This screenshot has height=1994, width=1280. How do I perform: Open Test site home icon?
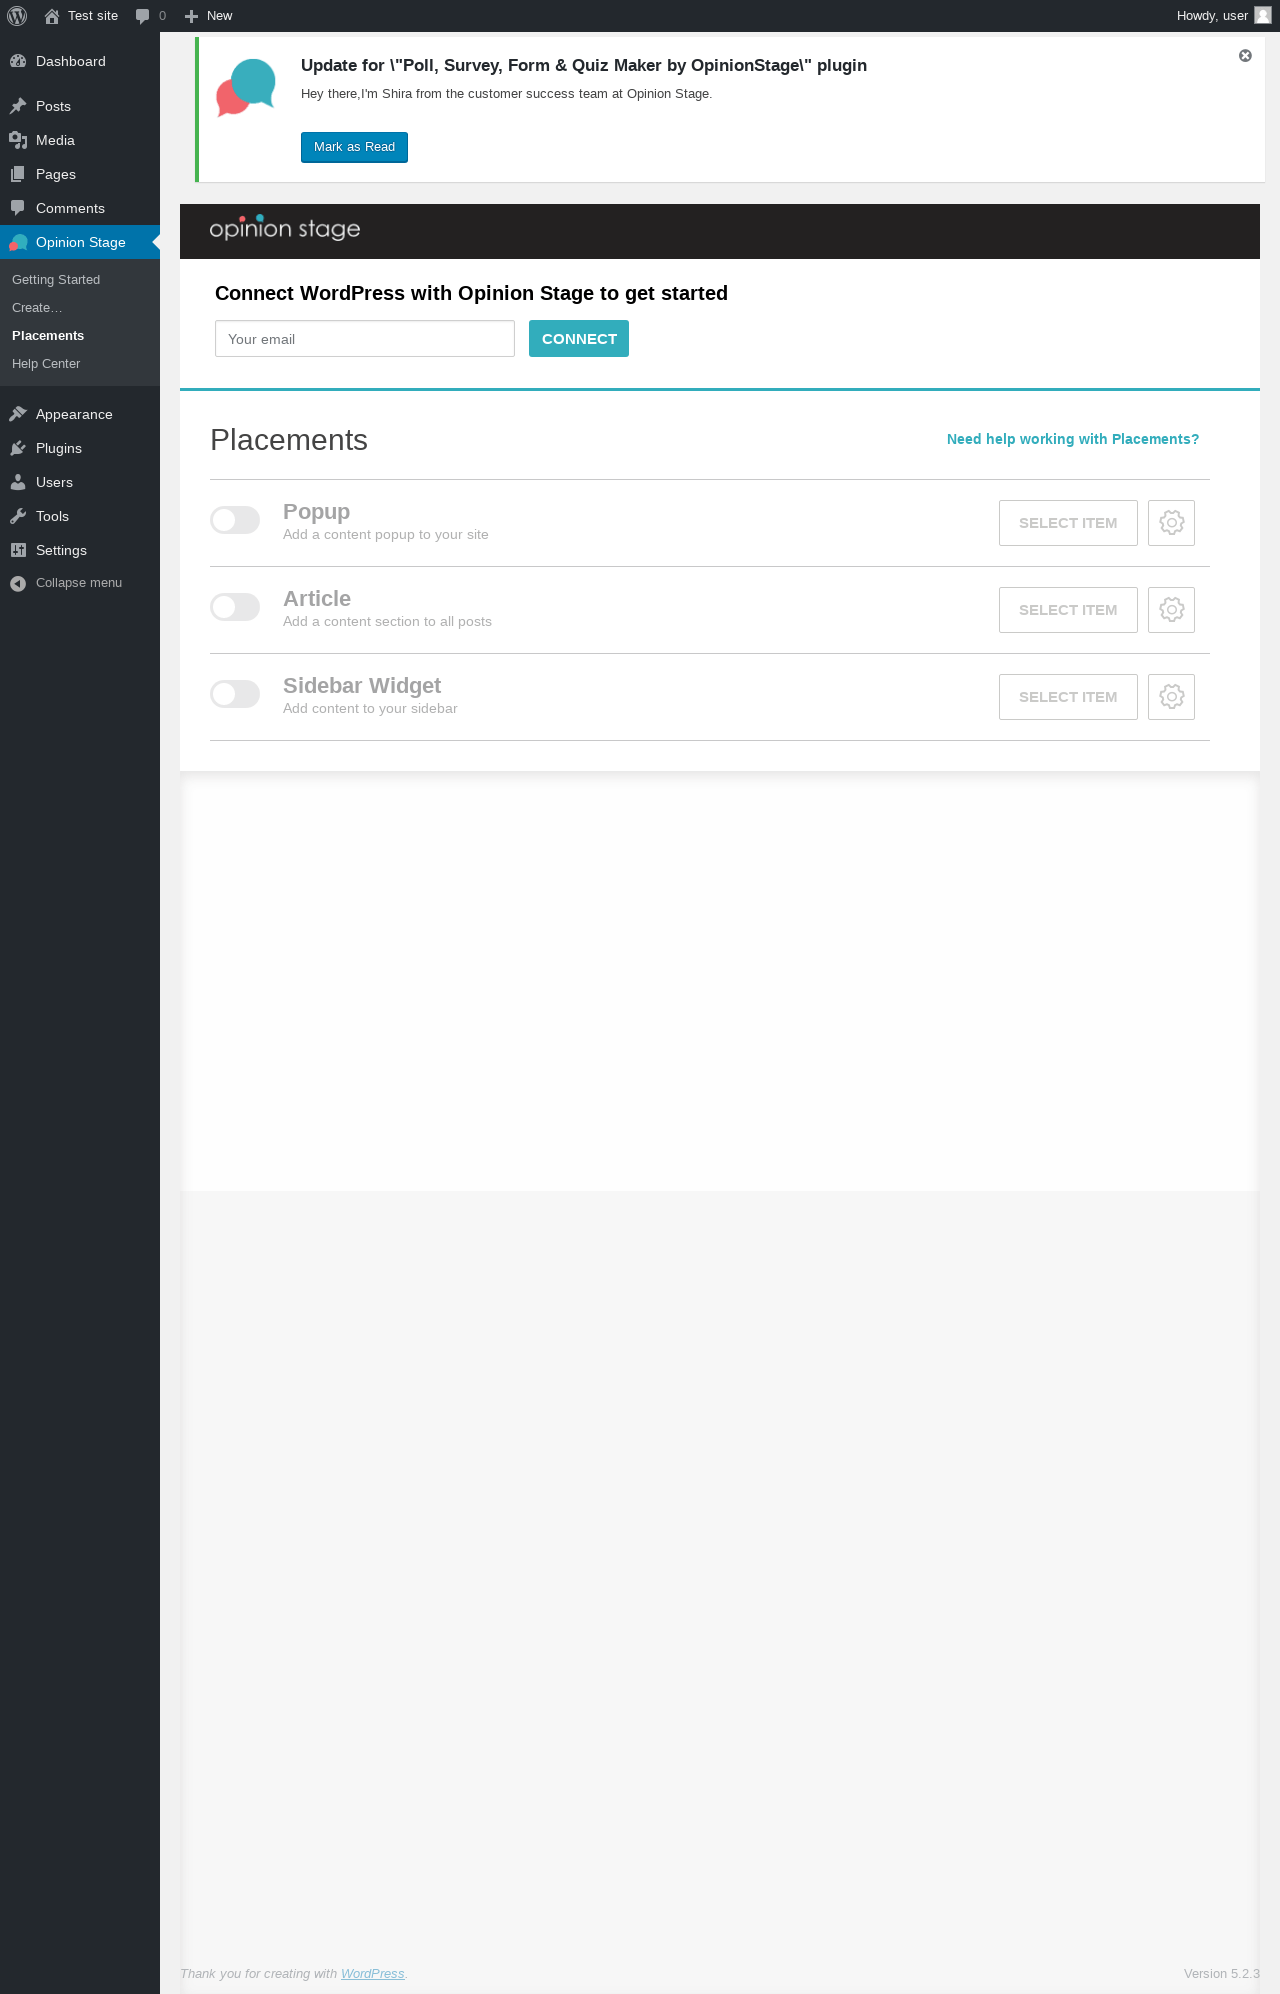pyautogui.click(x=52, y=16)
